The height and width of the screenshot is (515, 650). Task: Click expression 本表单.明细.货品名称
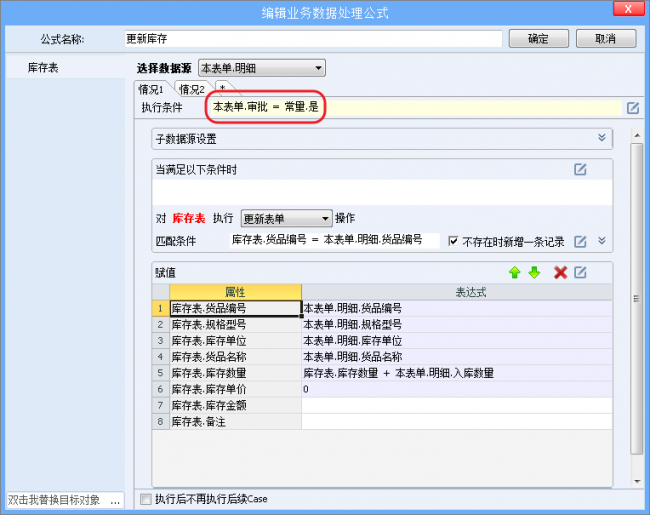coord(457,357)
